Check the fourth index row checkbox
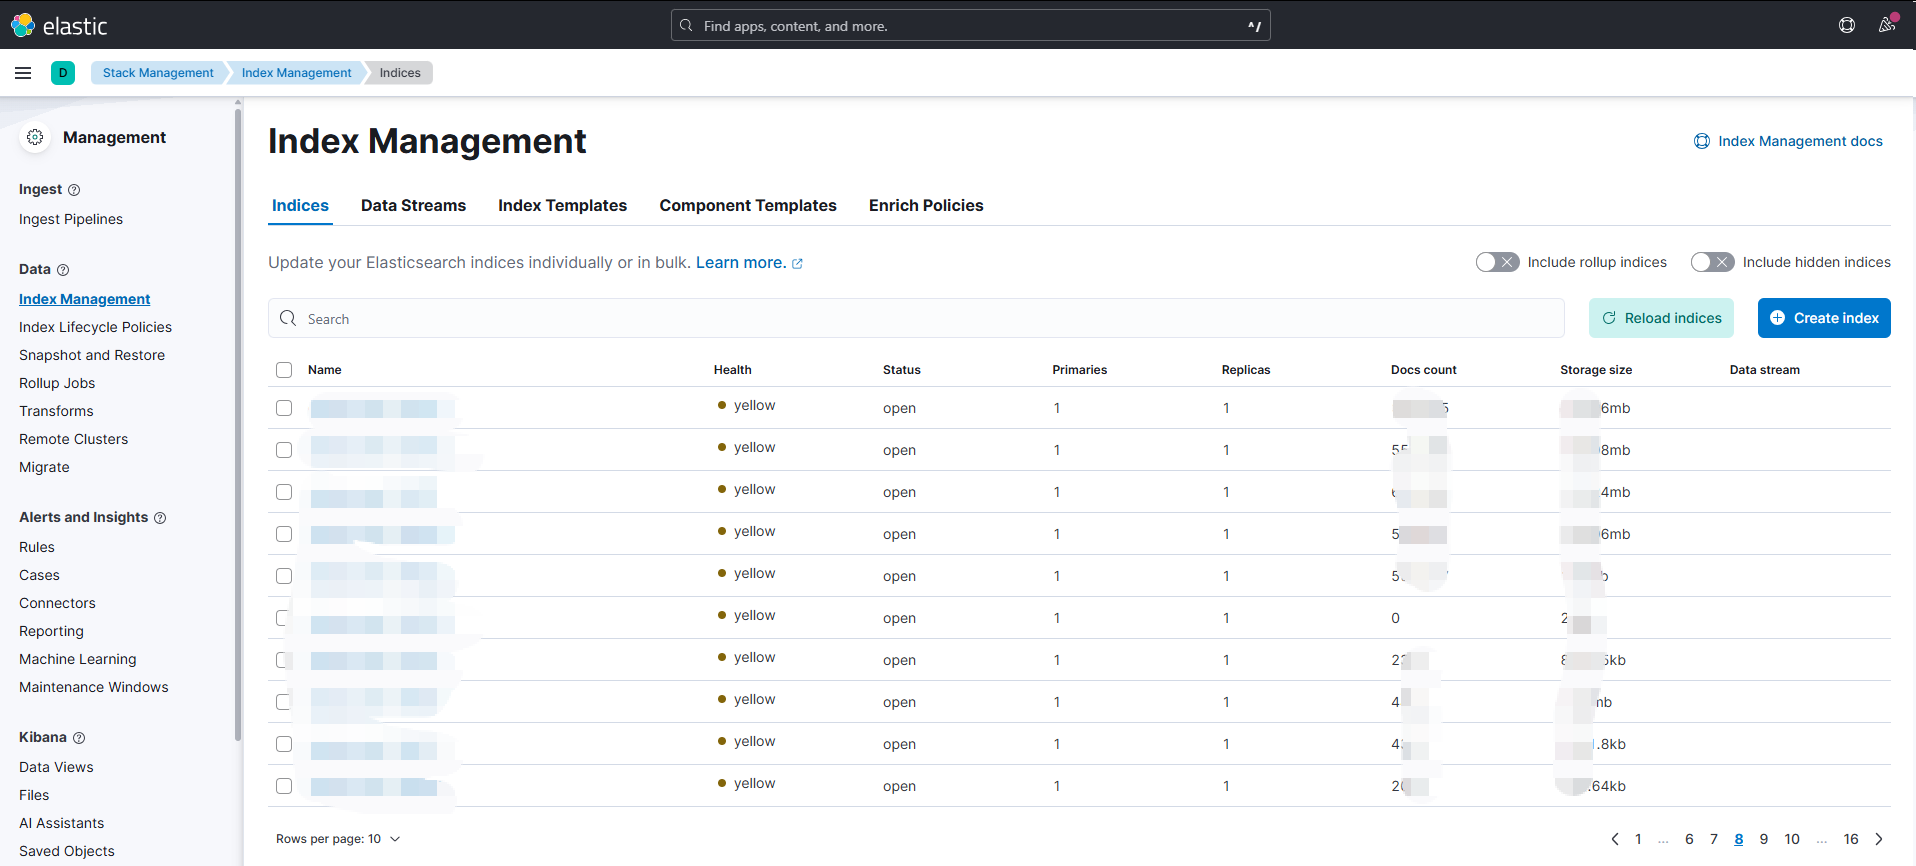This screenshot has height=866, width=1916. click(x=284, y=534)
